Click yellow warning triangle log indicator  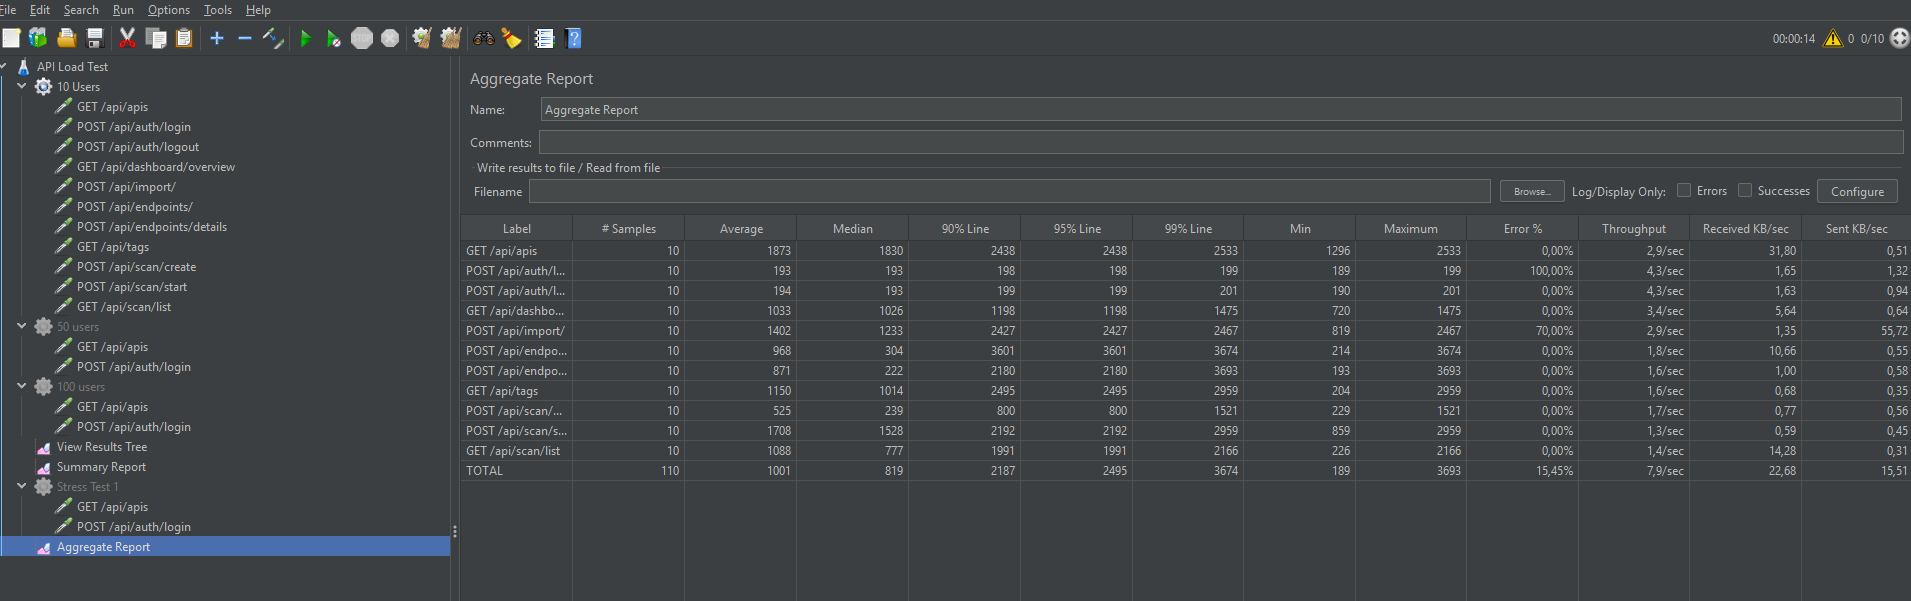[1832, 39]
